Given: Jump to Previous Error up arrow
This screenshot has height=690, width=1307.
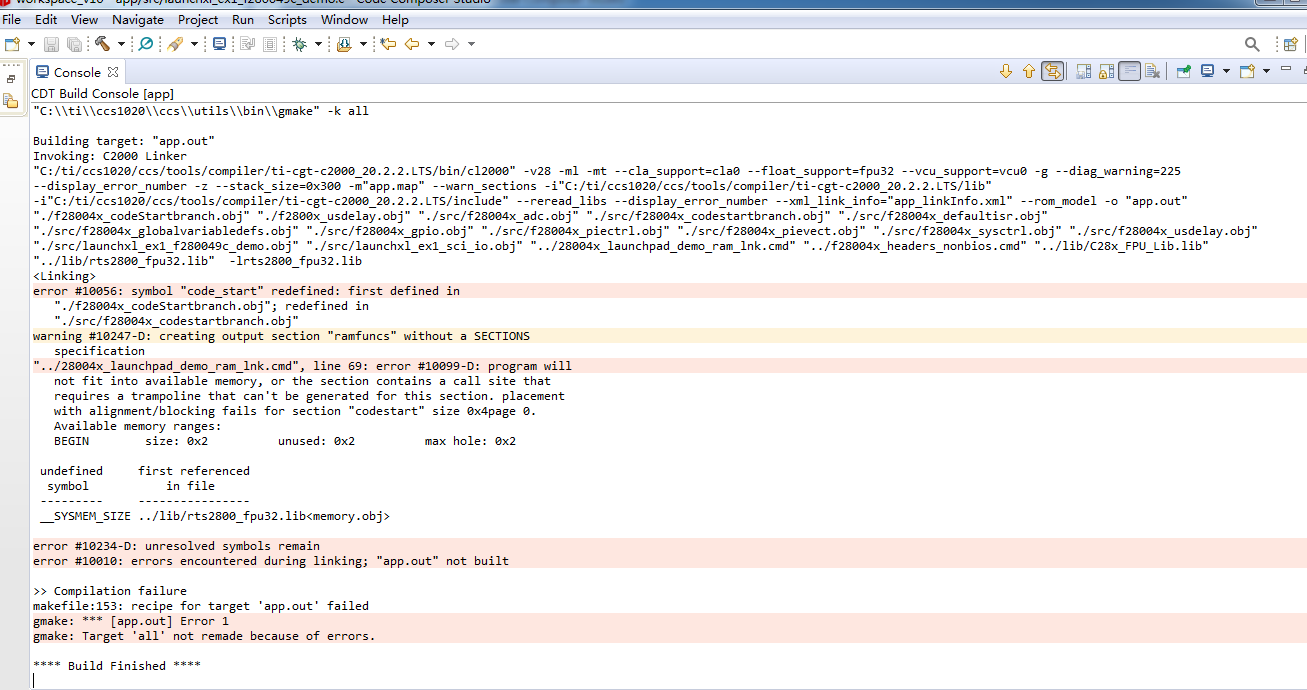Looking at the screenshot, I should pyautogui.click(x=1029, y=71).
